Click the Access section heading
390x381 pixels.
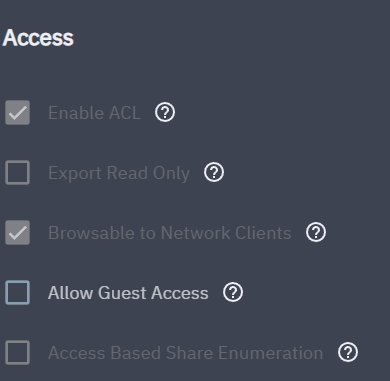click(38, 38)
